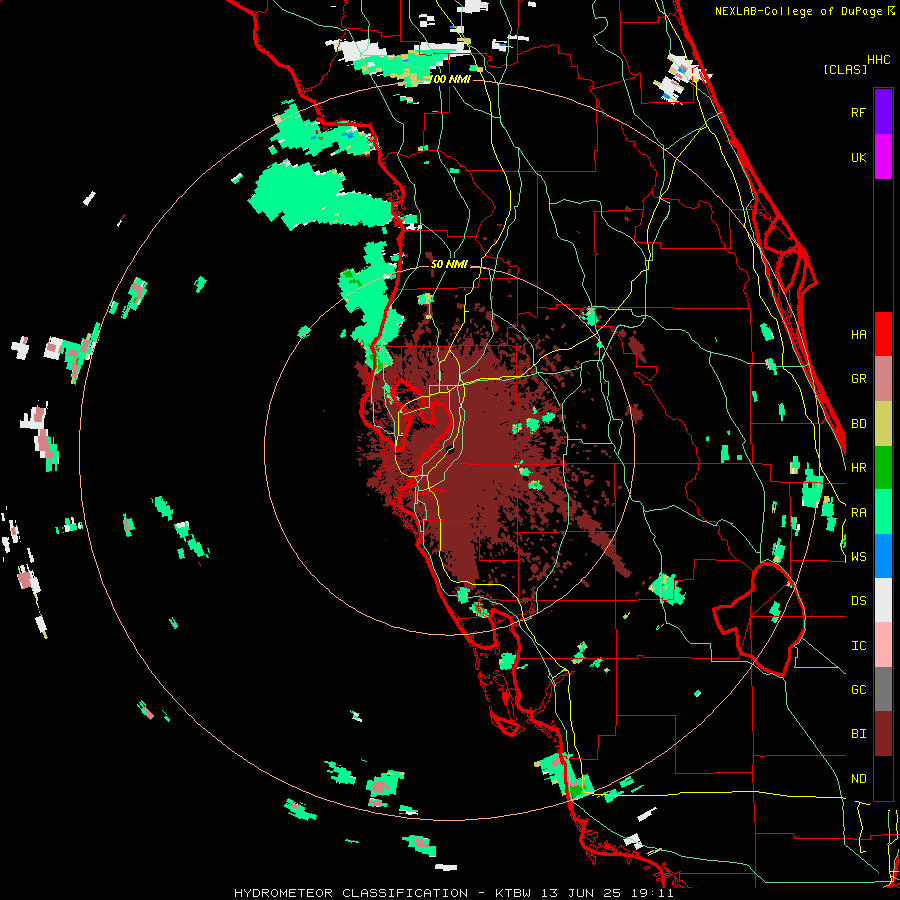
Task: Click the ND legend label
Action: coord(858,778)
